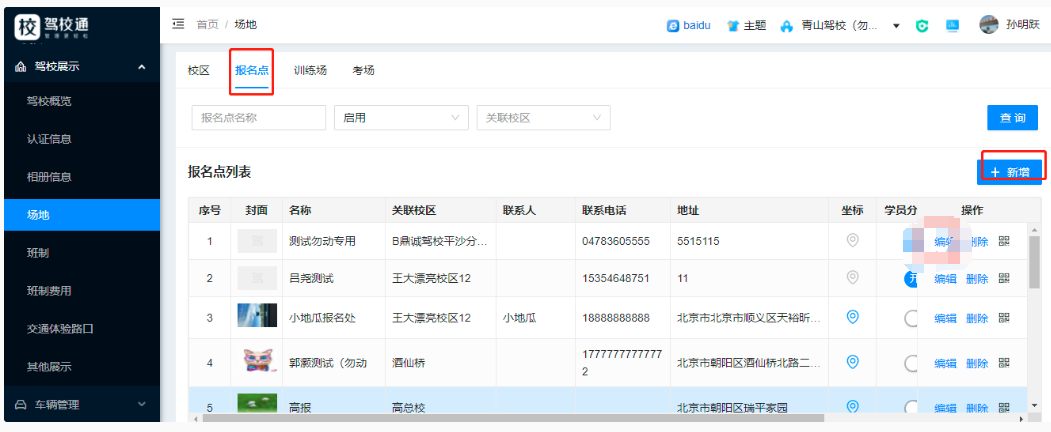Edit the 小地瓜报名处 row
Image resolution: width=1051 pixels, height=432 pixels.
[945, 318]
